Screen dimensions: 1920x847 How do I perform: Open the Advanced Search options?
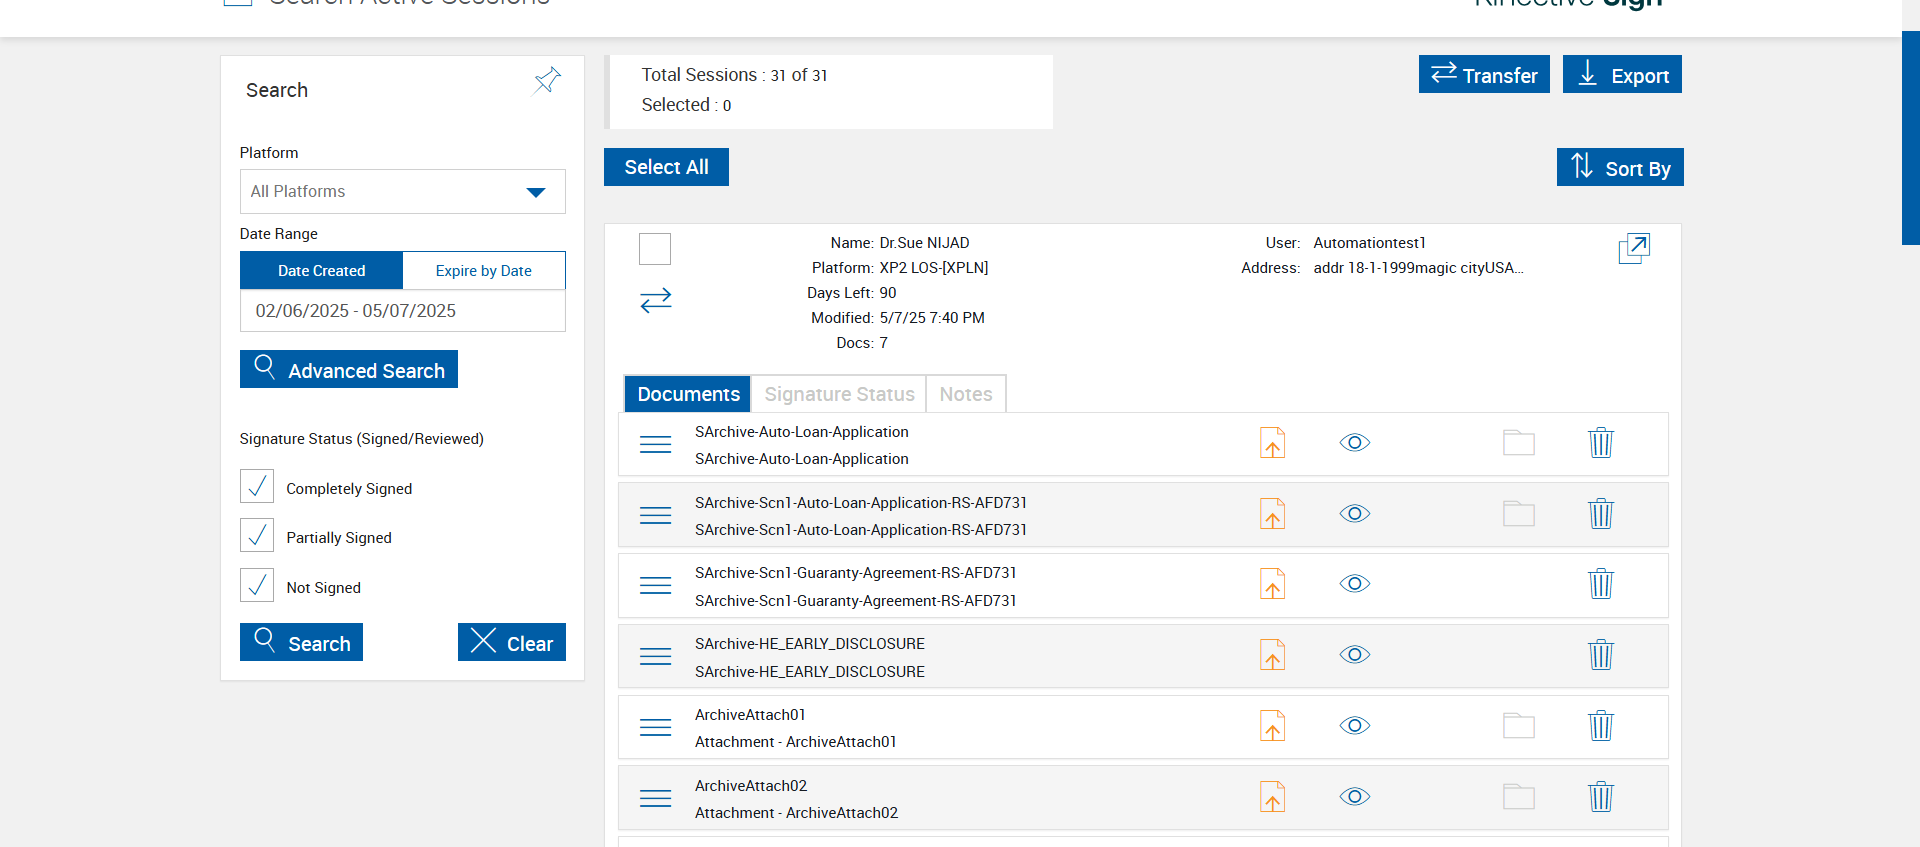(349, 370)
